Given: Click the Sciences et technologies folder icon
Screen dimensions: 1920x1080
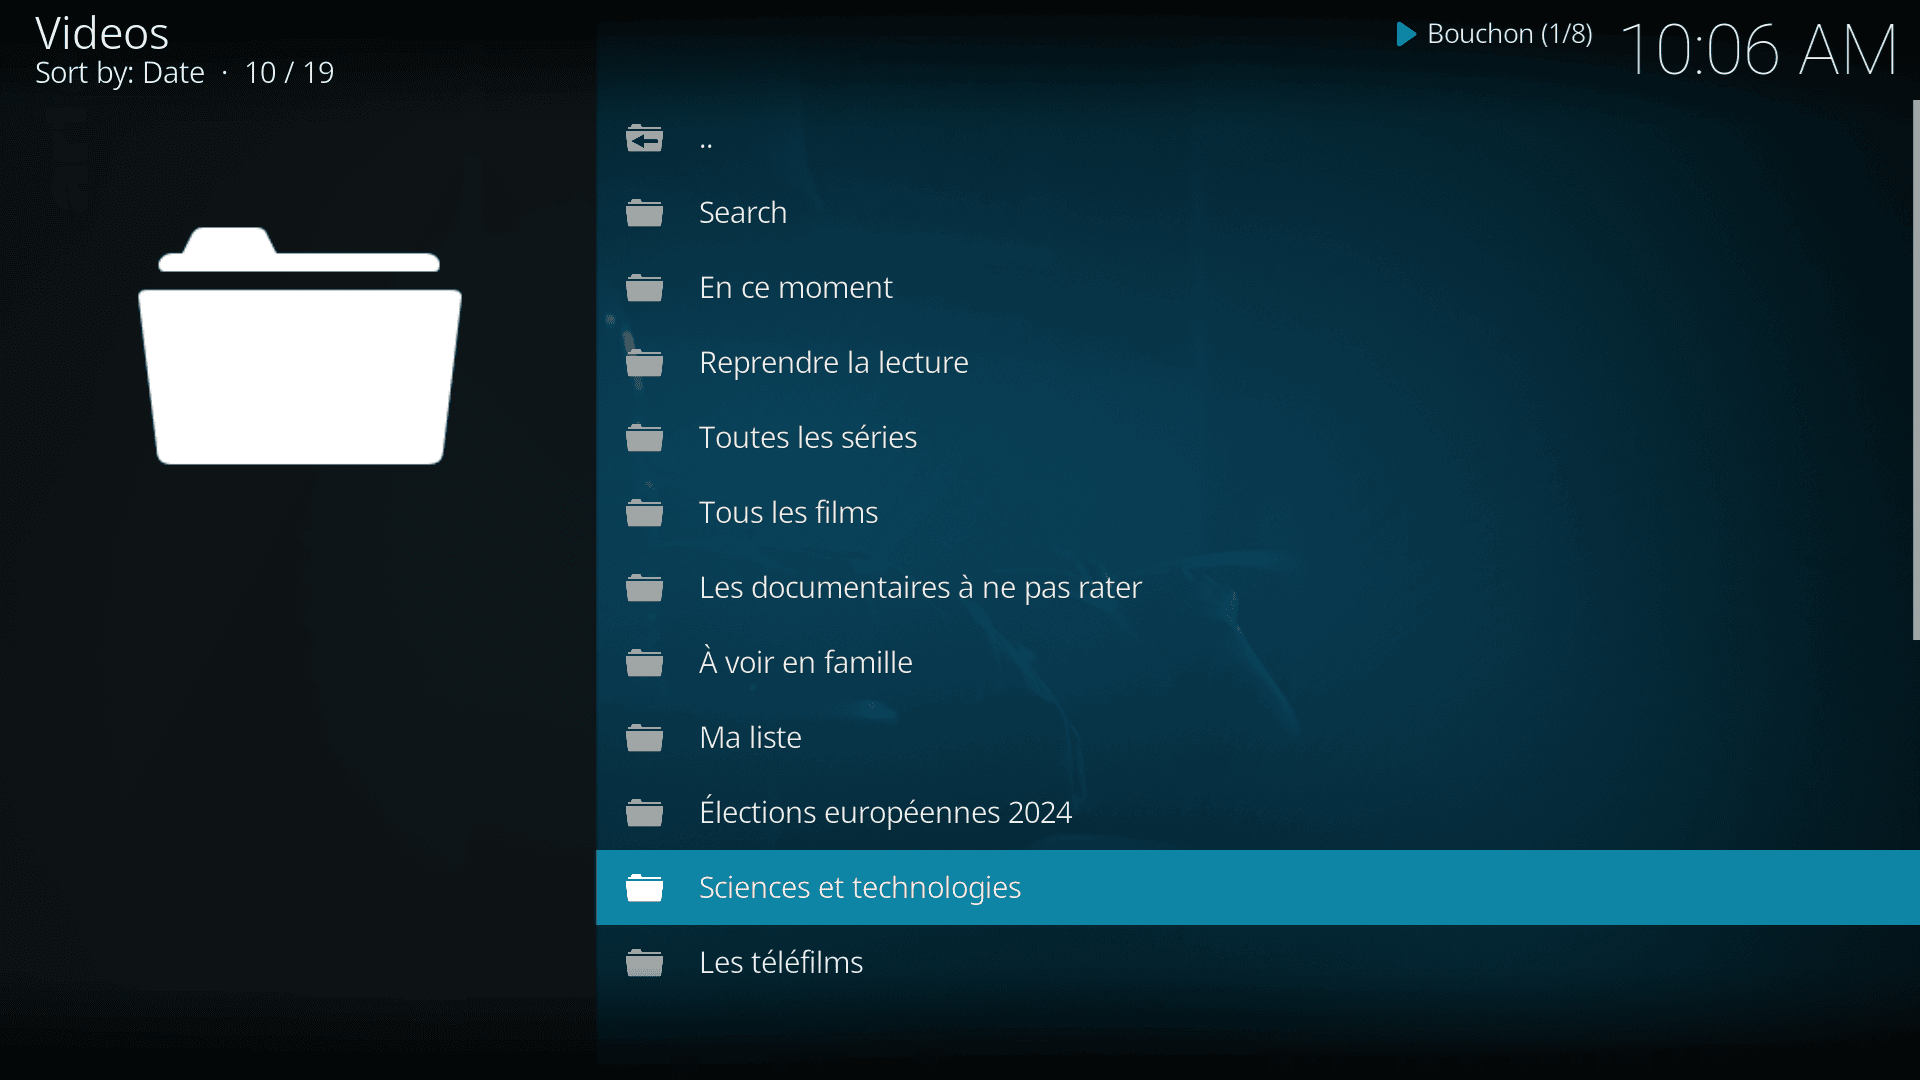Looking at the screenshot, I should point(644,888).
